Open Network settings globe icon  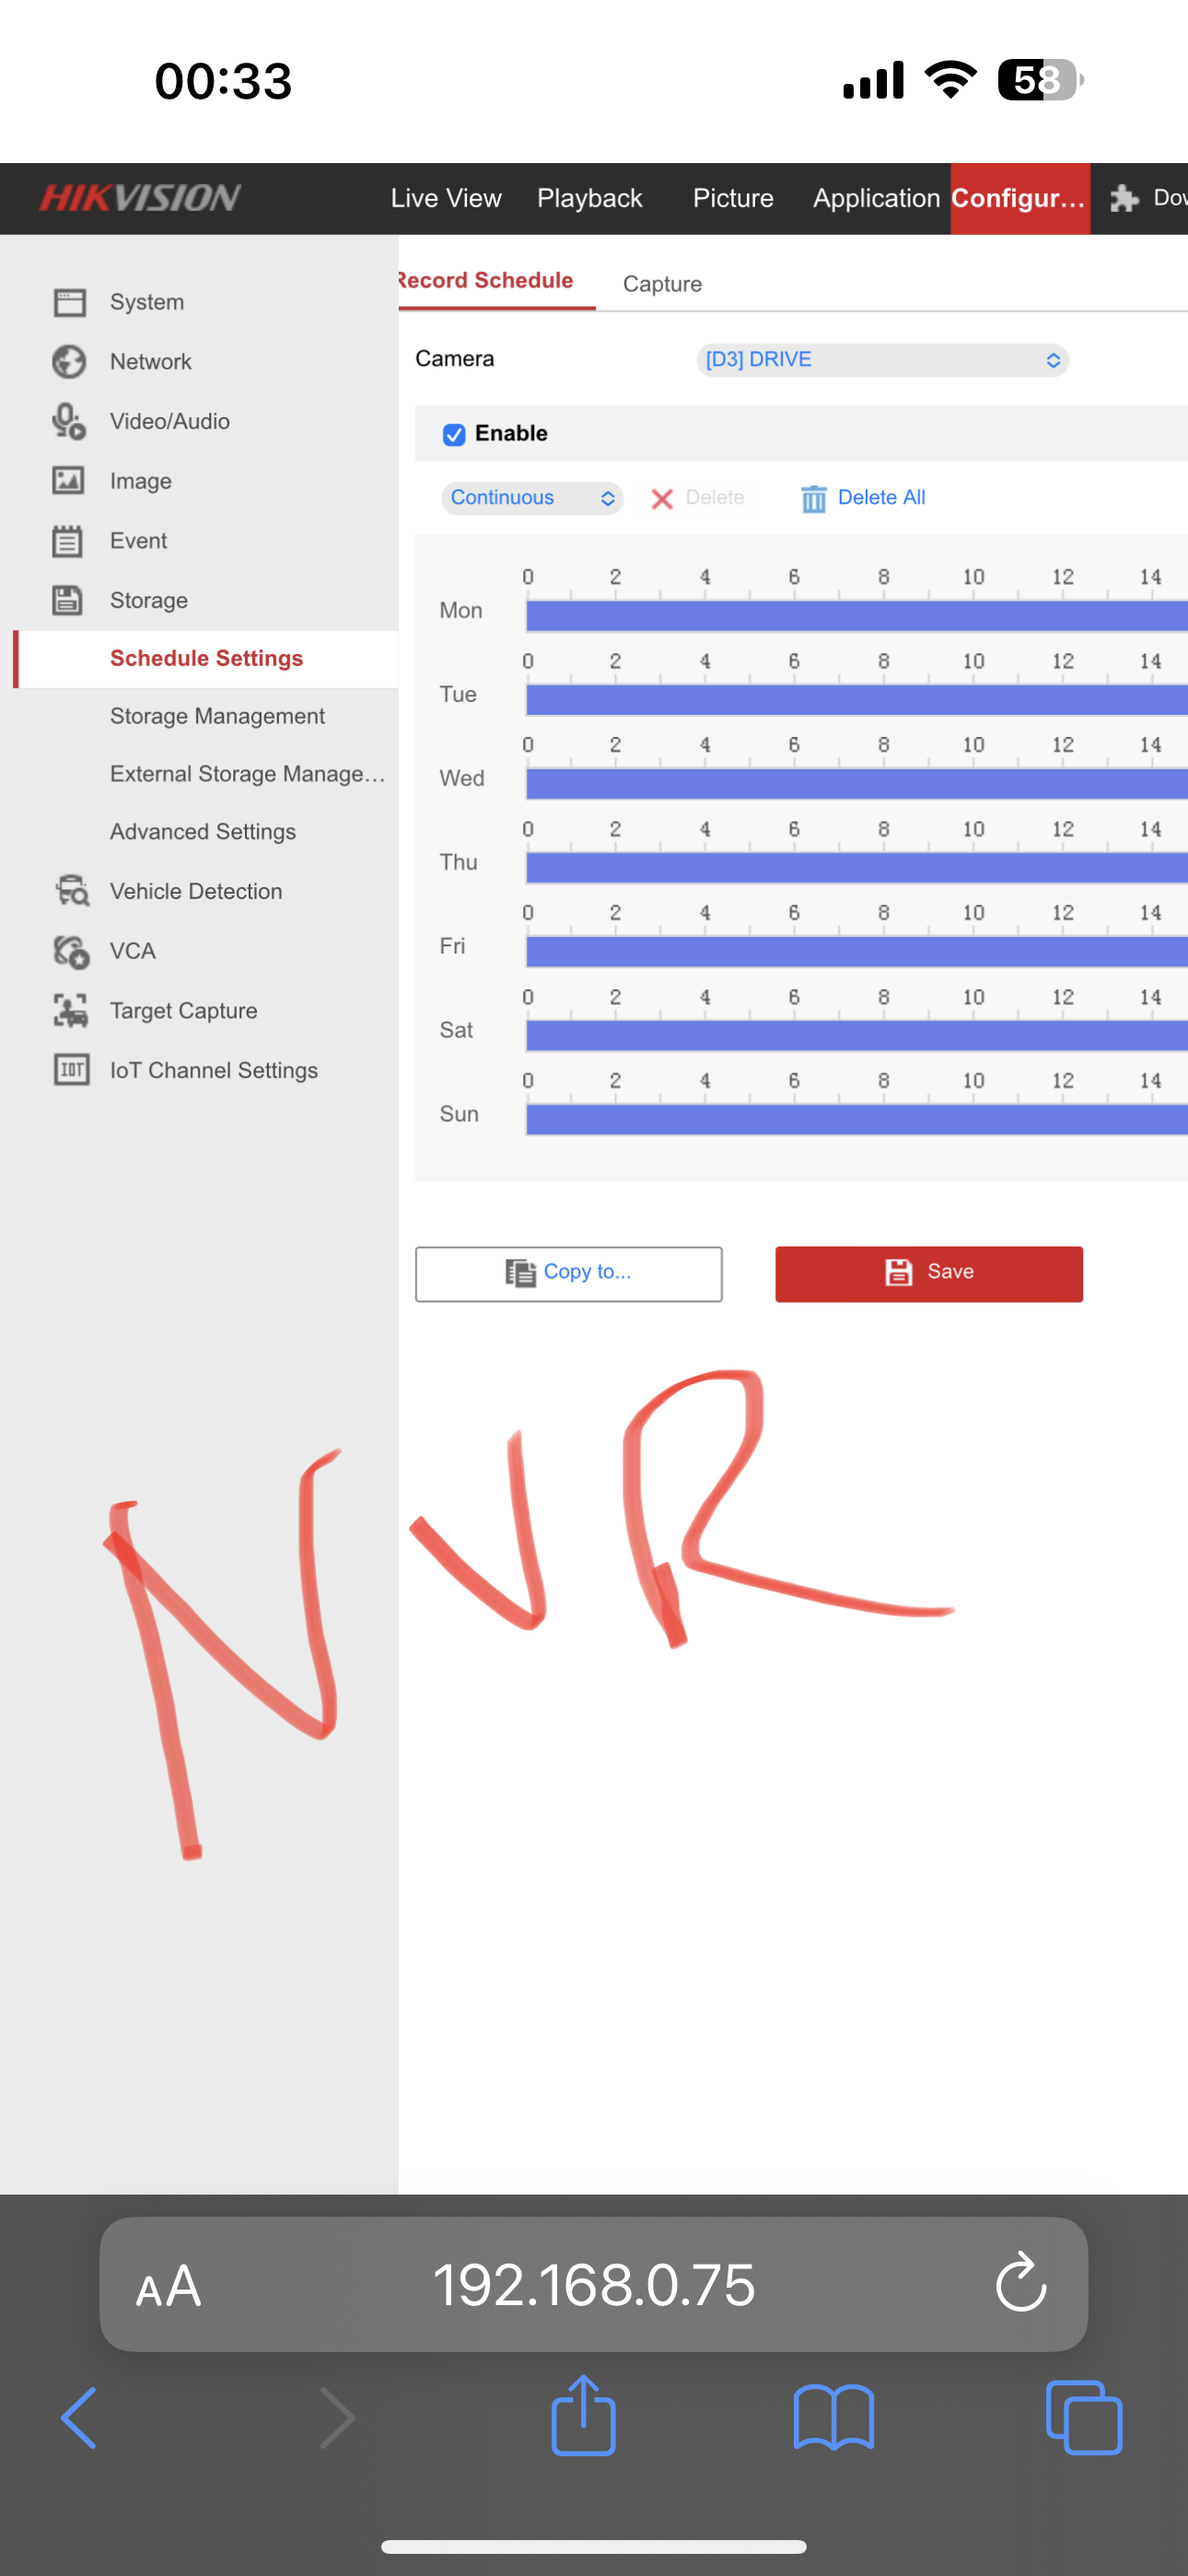click(x=69, y=362)
